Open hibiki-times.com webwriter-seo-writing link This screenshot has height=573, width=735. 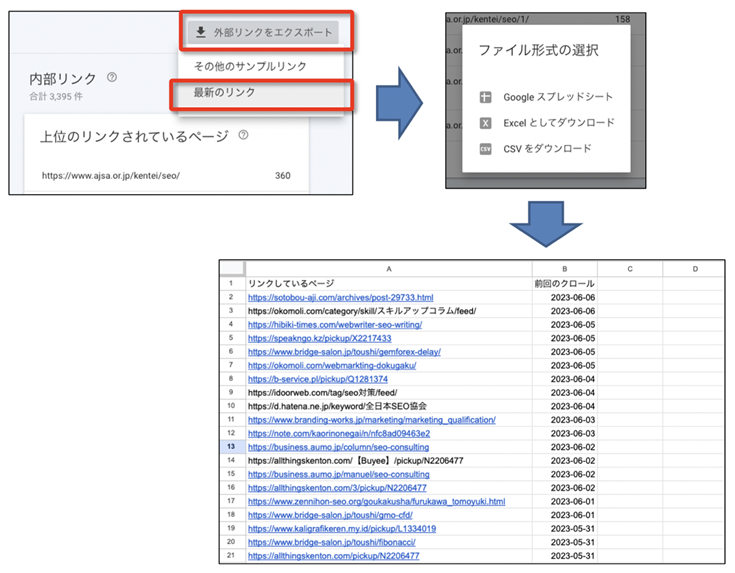[335, 324]
